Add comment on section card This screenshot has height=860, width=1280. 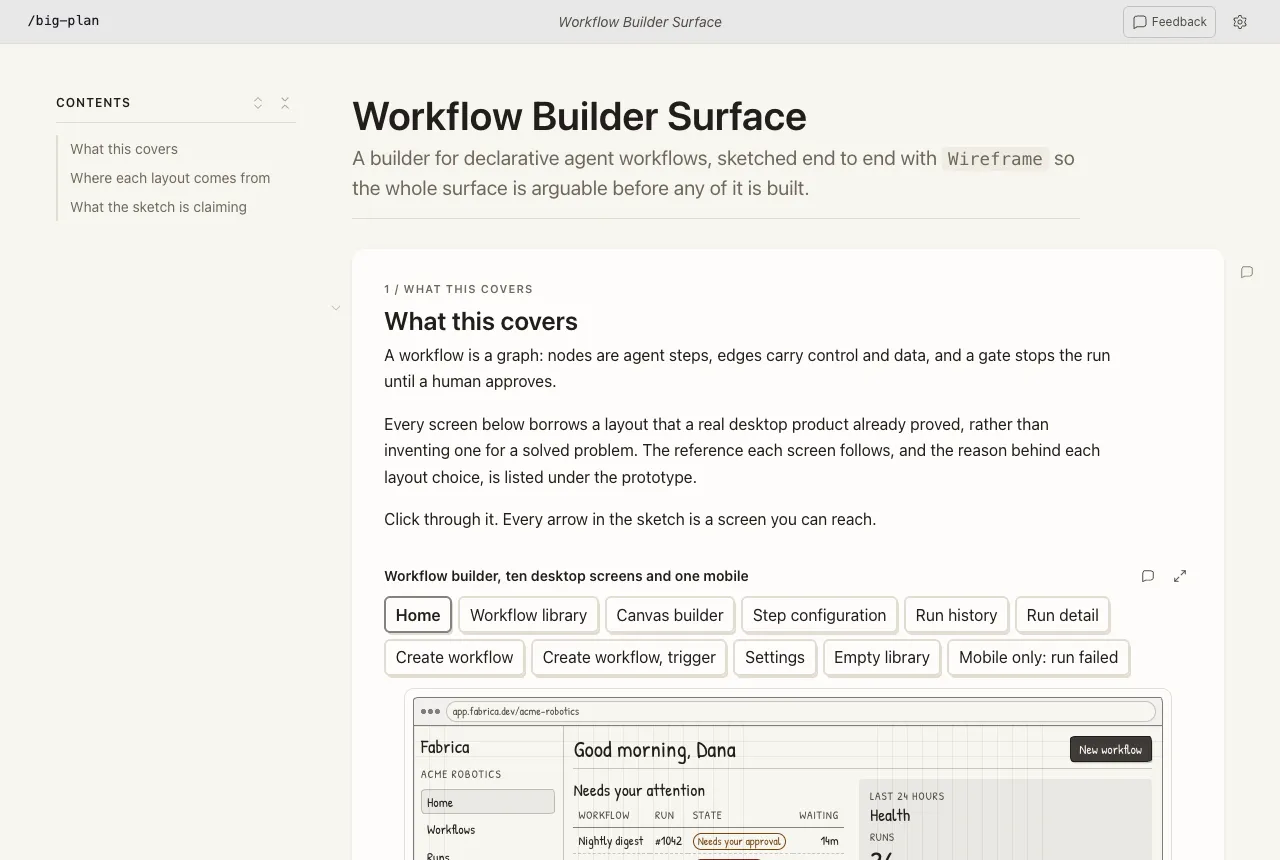pos(1247,272)
